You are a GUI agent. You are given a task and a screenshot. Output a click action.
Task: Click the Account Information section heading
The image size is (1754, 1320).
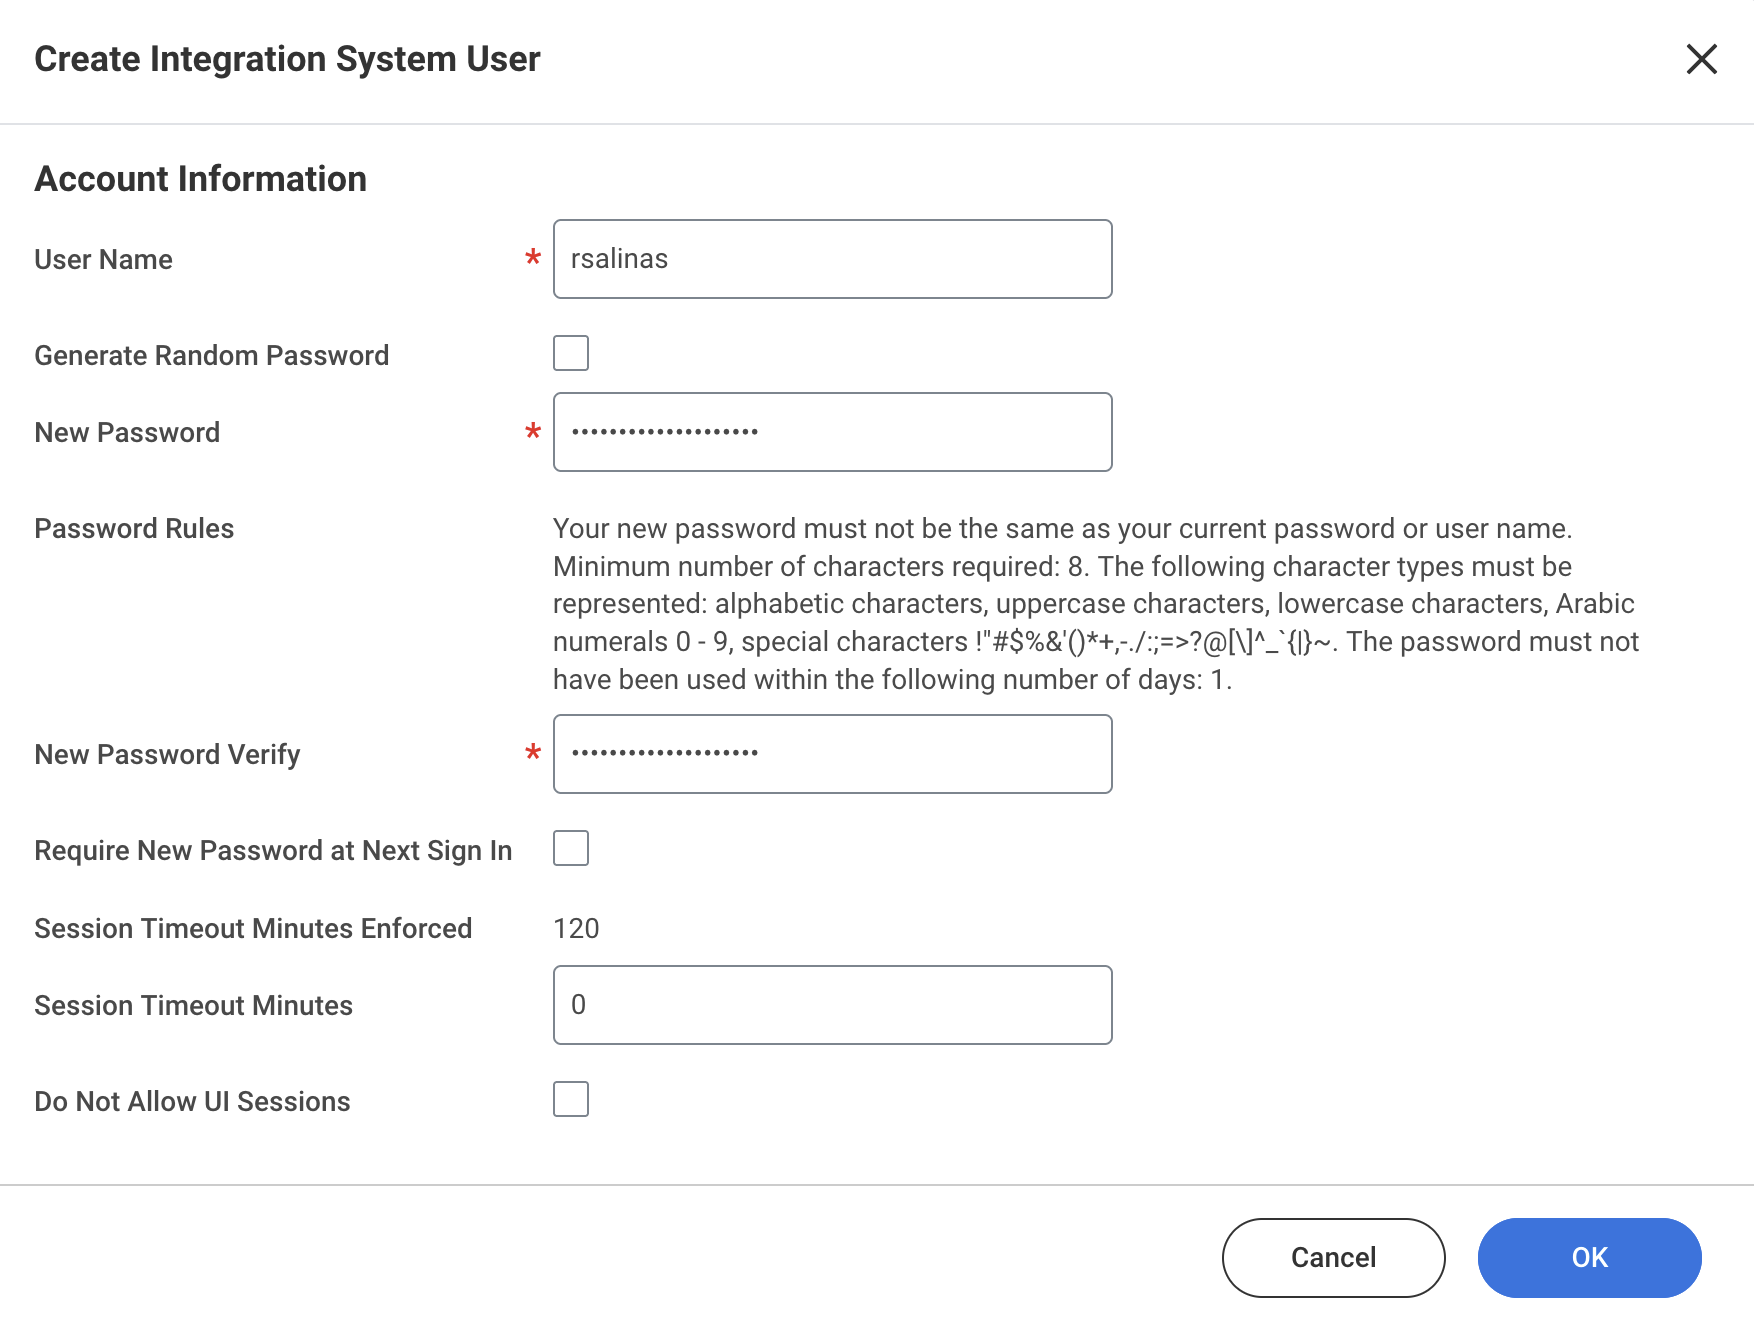[201, 179]
